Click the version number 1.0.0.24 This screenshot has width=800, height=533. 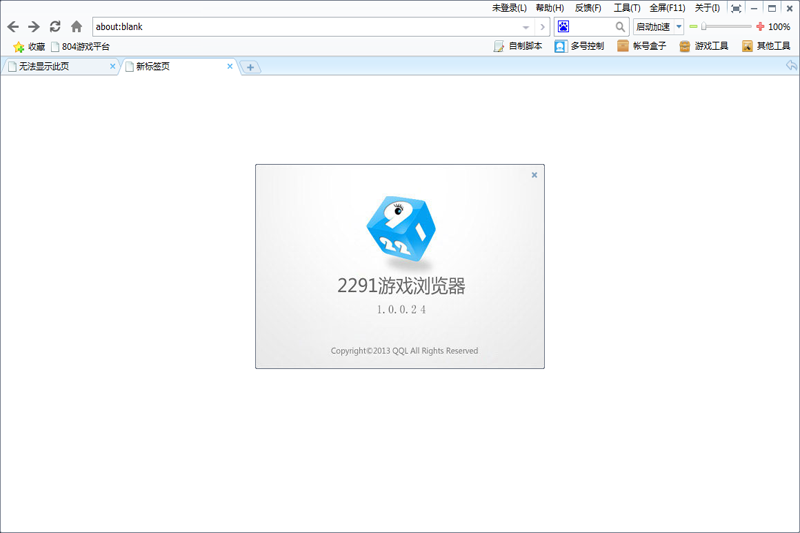click(x=401, y=310)
